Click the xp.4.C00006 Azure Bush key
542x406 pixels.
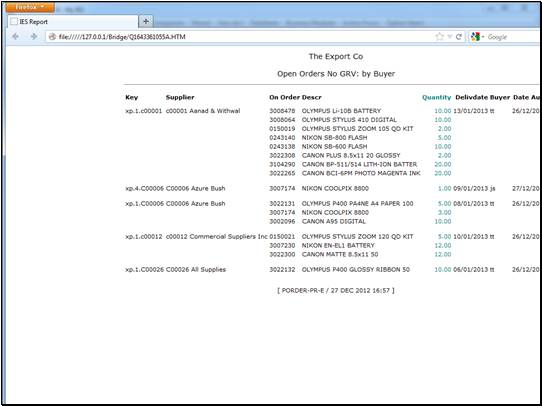(x=144, y=188)
